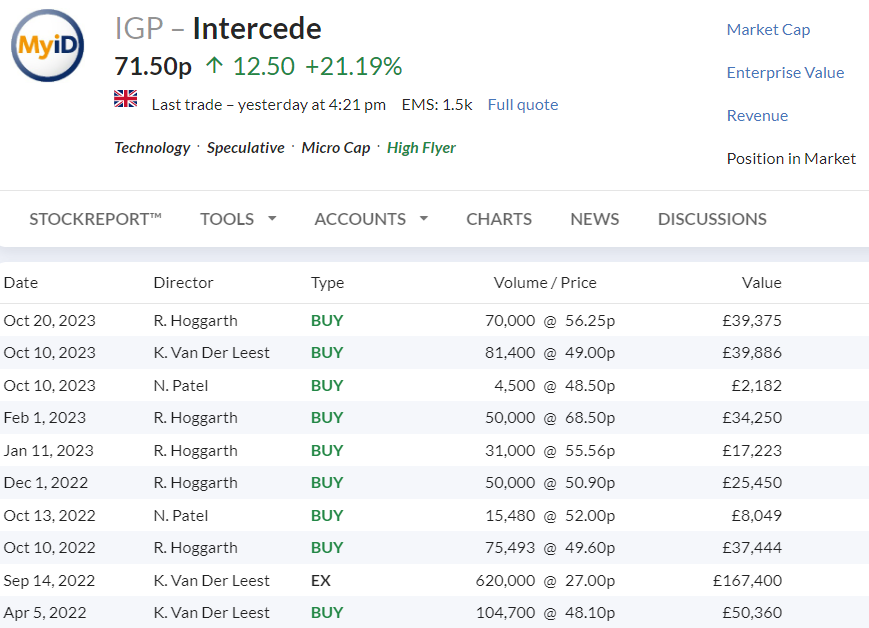Expand the ACCOUNTS dropdown arrow
This screenshot has height=628, width=869.
click(x=424, y=218)
